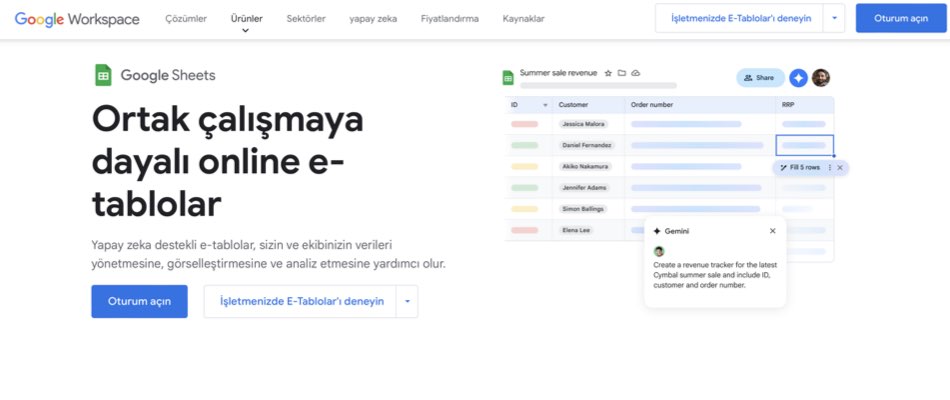
Task: Click the folder icon beside the spreadsheet title
Action: 622,73
